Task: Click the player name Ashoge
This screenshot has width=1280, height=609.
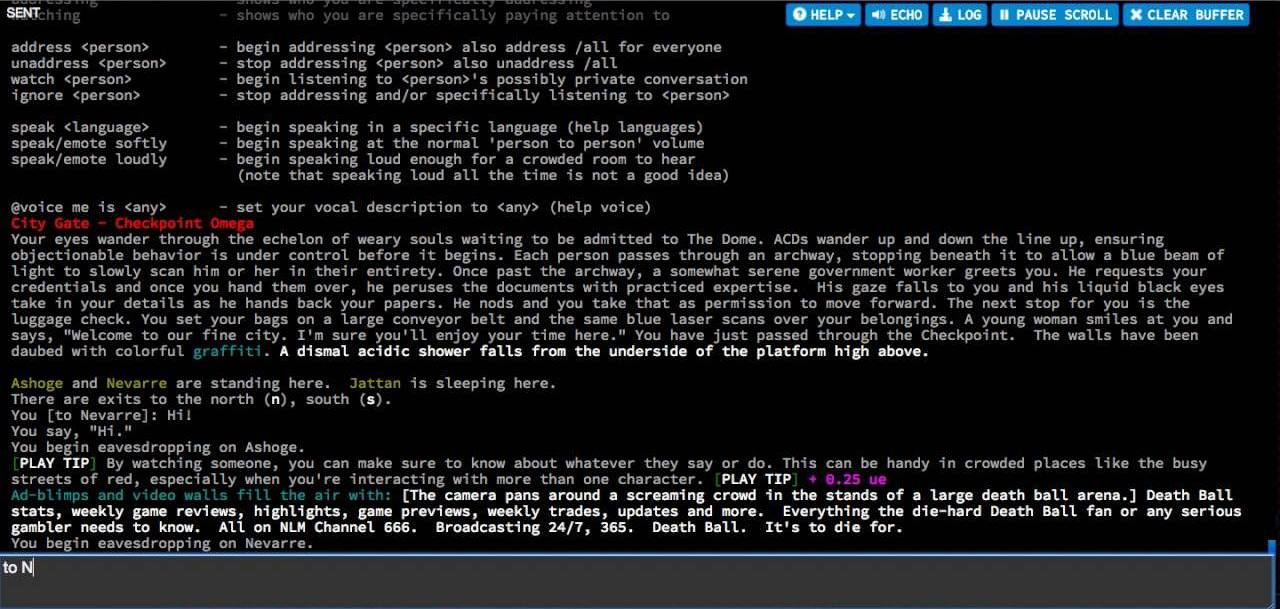Action: [x=36, y=383]
